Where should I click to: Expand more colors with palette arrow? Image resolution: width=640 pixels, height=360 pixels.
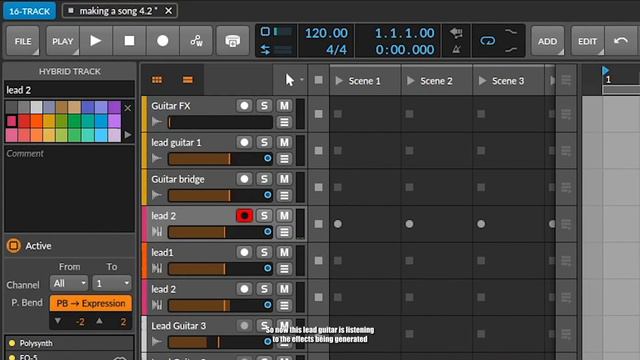[128, 135]
